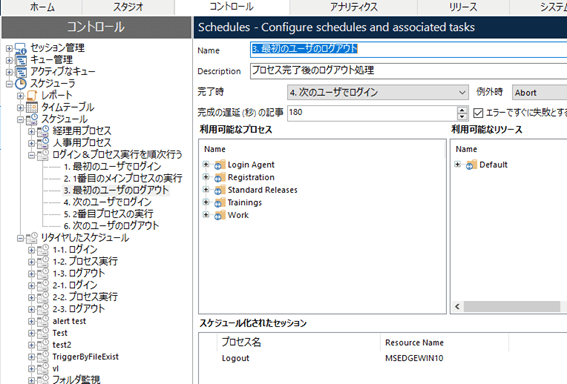Expand the Login Agent process folder
The height and width of the screenshot is (384, 567).
tap(206, 165)
